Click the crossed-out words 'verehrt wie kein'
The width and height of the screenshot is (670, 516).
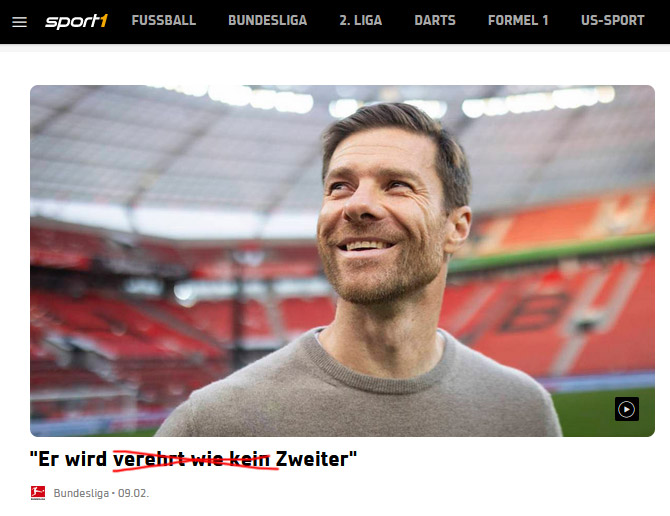coord(191,460)
